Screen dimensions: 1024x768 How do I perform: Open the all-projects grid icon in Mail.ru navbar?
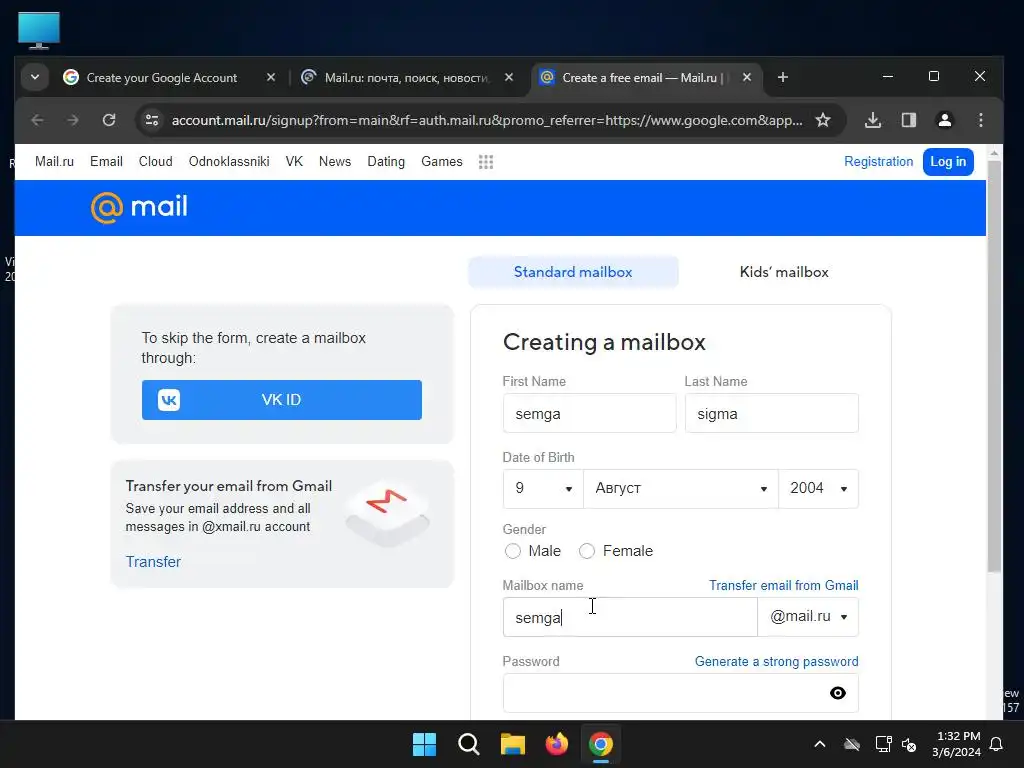486,162
